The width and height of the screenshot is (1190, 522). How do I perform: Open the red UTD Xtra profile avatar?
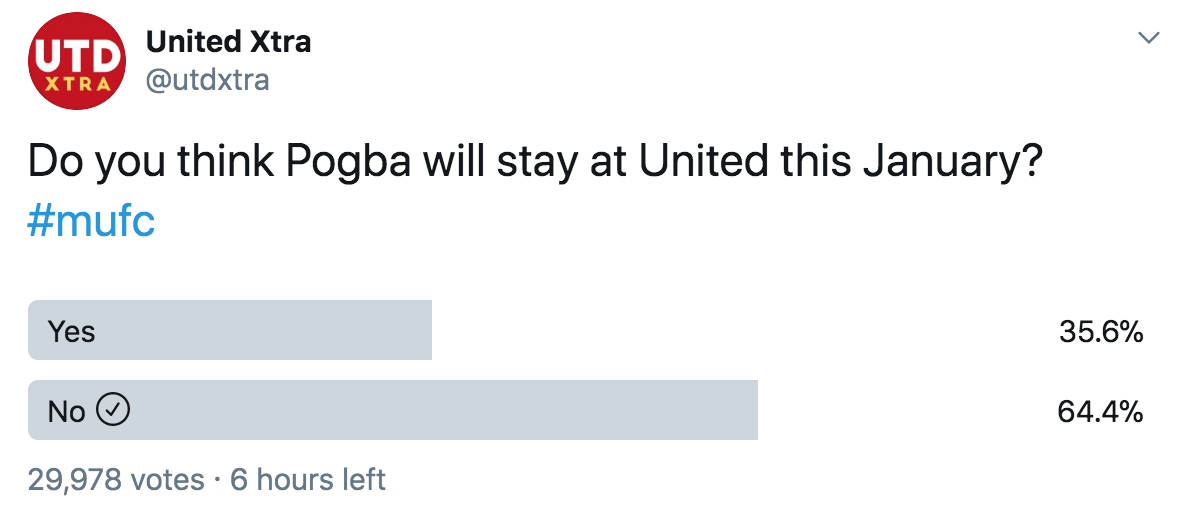[77, 61]
